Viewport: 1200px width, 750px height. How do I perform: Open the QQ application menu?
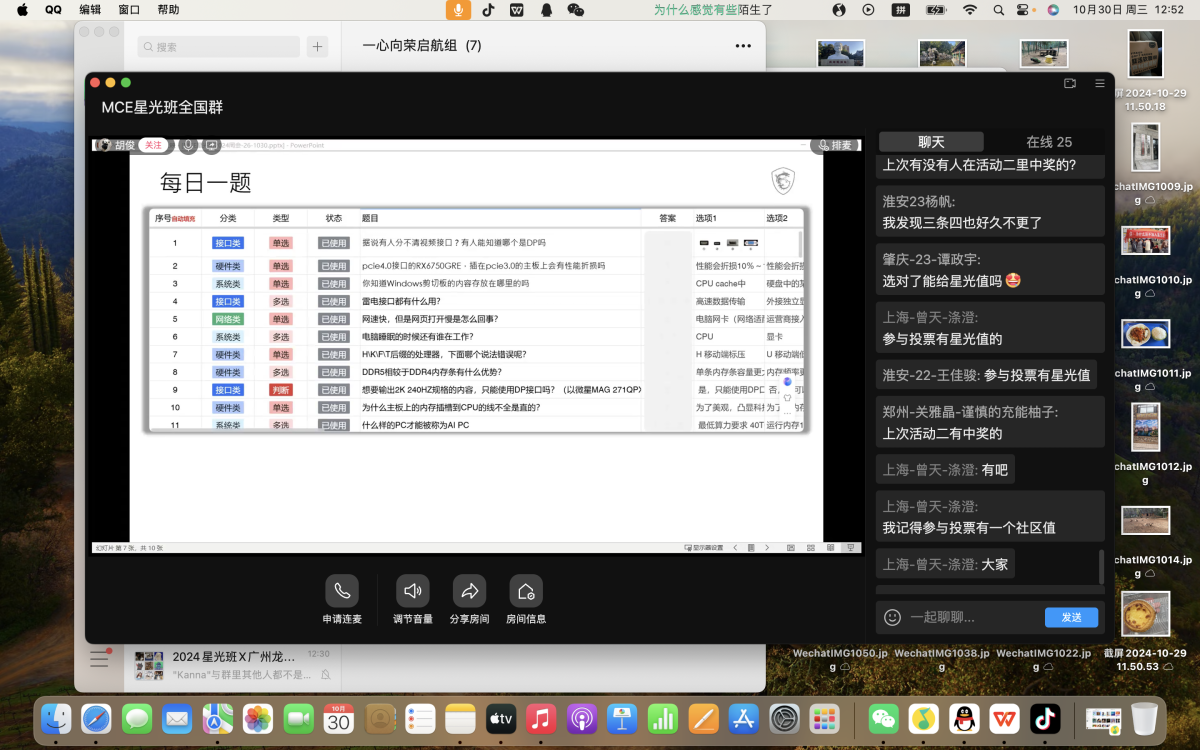point(53,9)
